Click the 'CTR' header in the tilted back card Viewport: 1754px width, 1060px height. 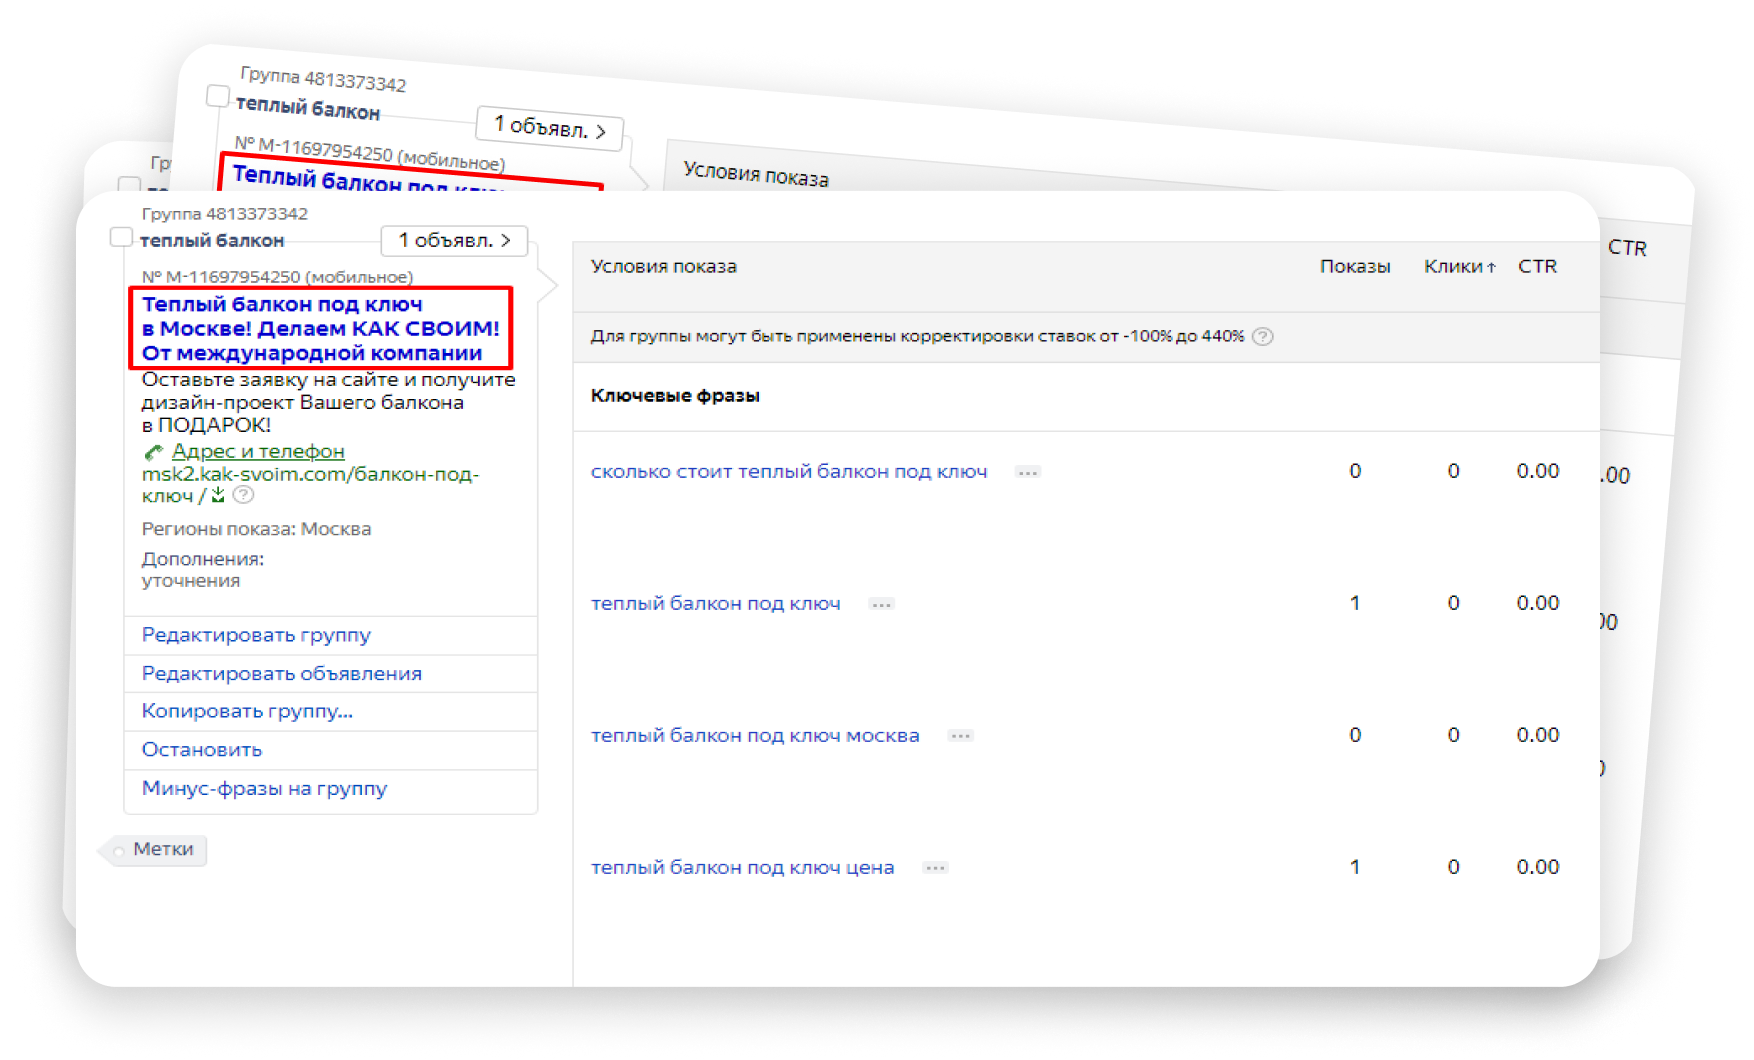coord(1627,248)
